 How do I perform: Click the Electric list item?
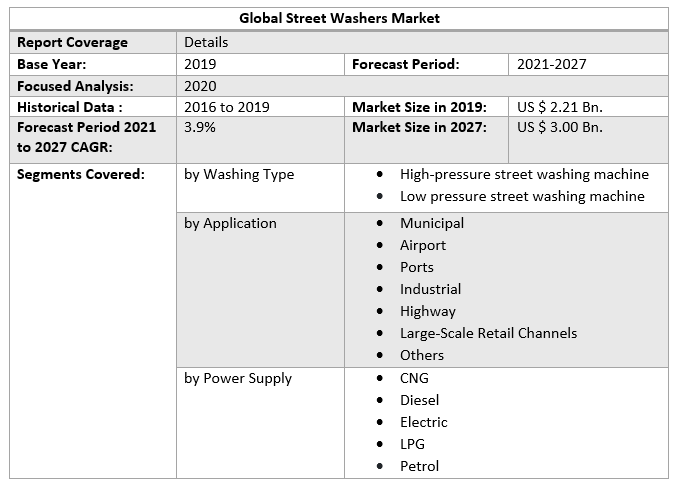click(x=424, y=422)
